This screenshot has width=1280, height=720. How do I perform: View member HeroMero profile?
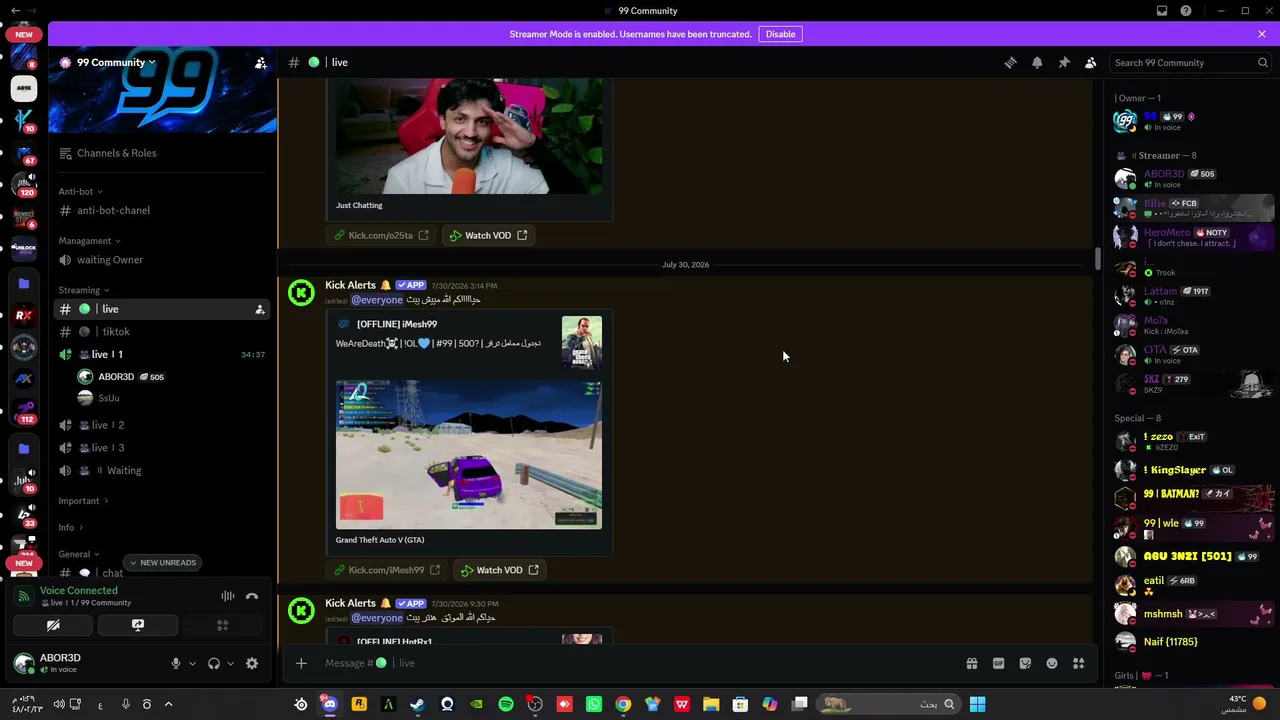click(x=1194, y=237)
